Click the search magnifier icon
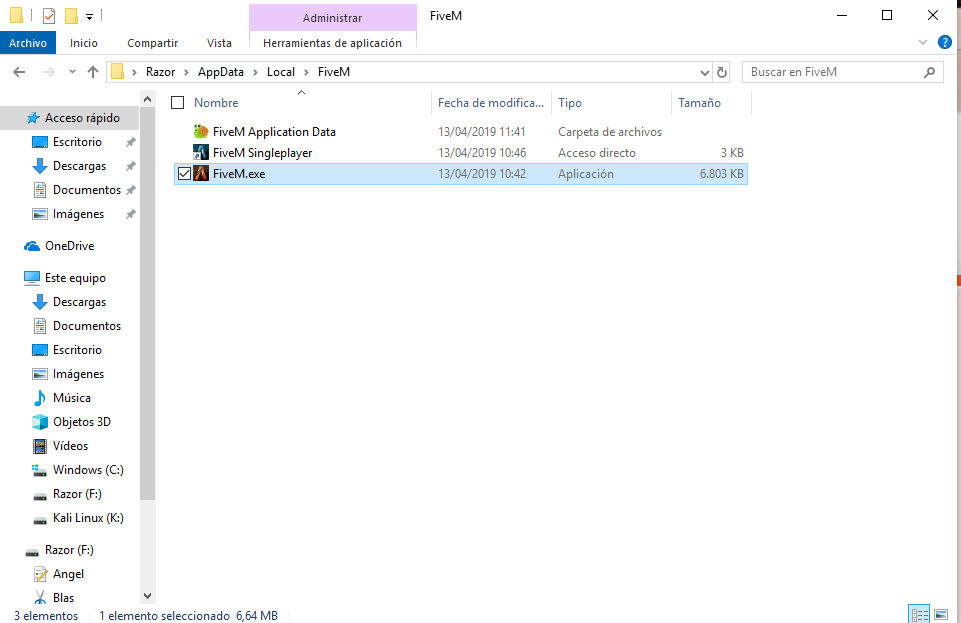Viewport: 961px width, 623px height. [x=930, y=72]
